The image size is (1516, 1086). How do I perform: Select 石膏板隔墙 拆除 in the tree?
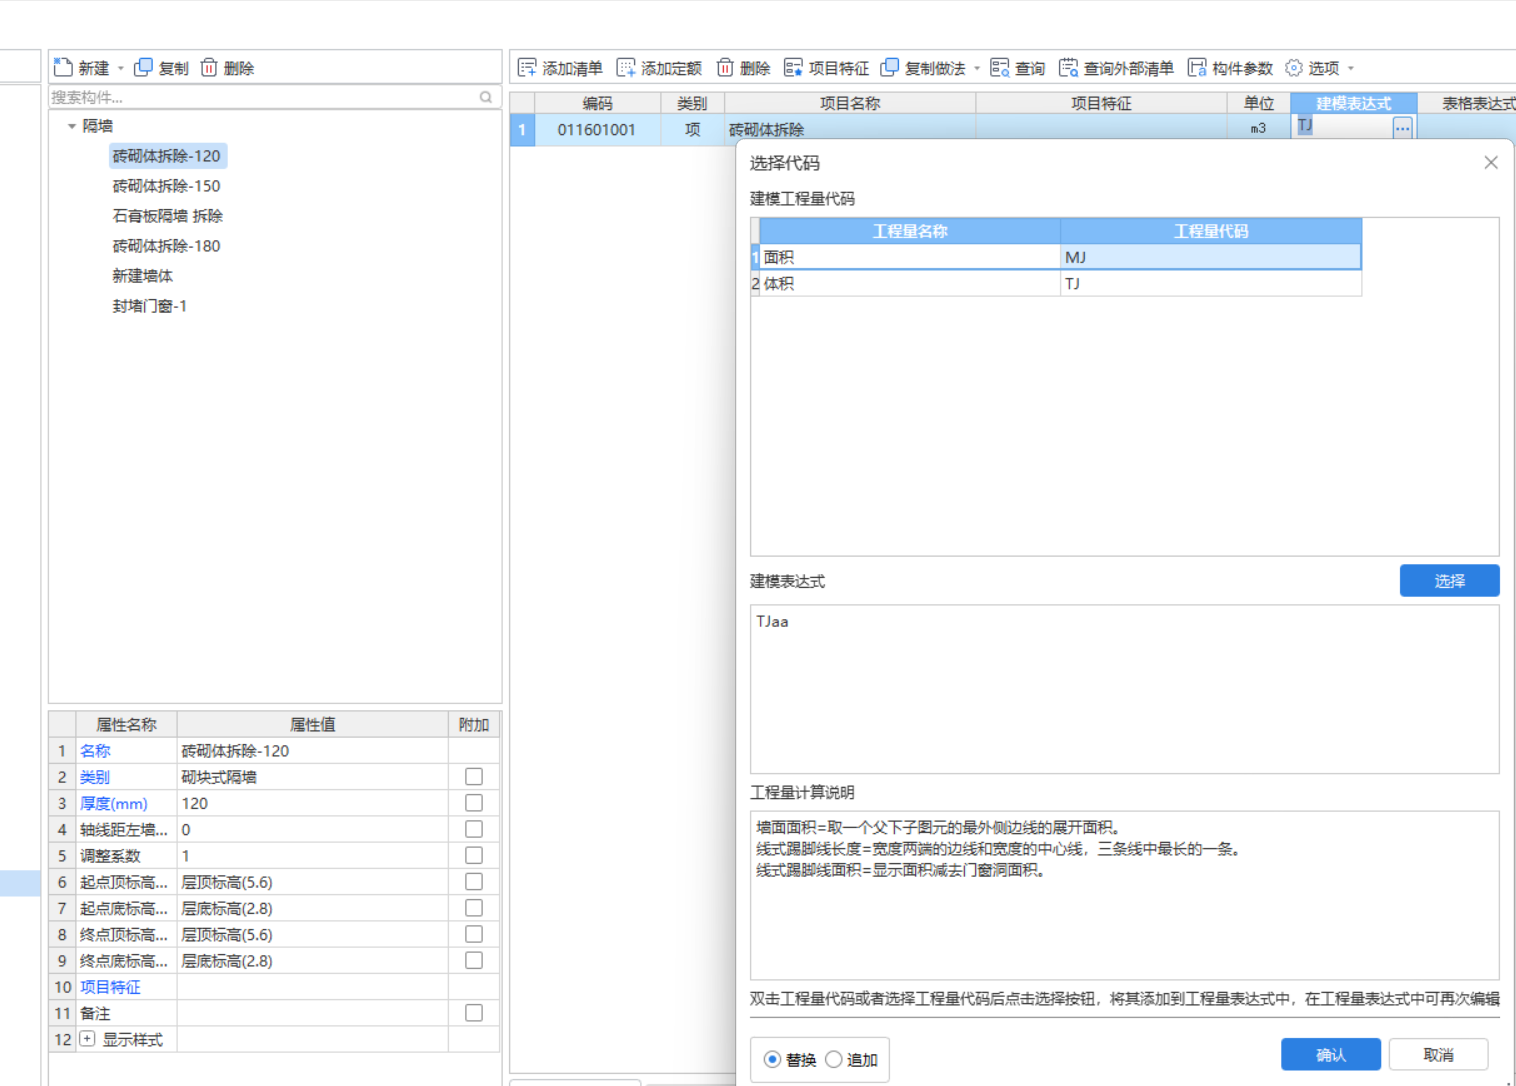tap(168, 216)
